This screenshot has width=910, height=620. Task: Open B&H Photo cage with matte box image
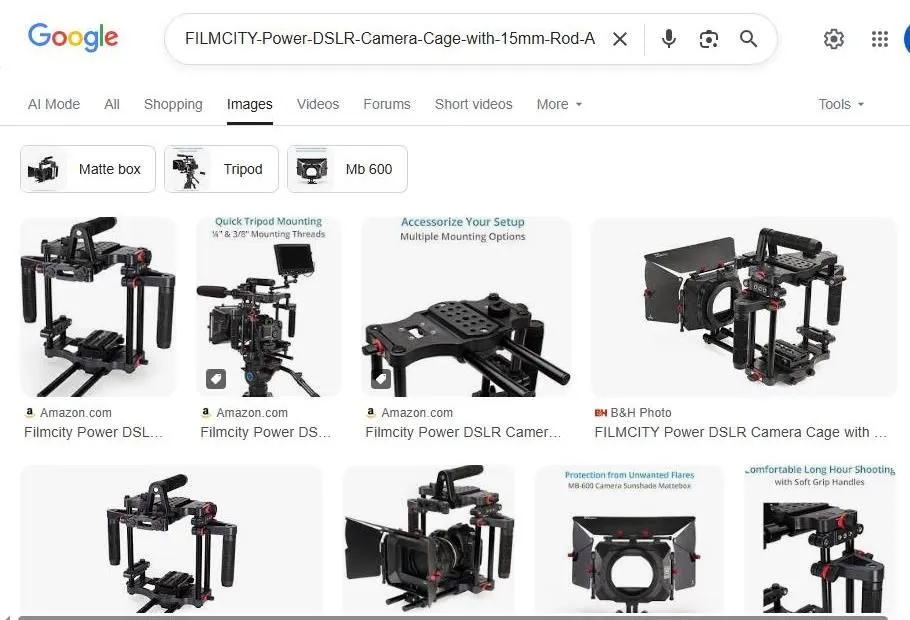744,307
